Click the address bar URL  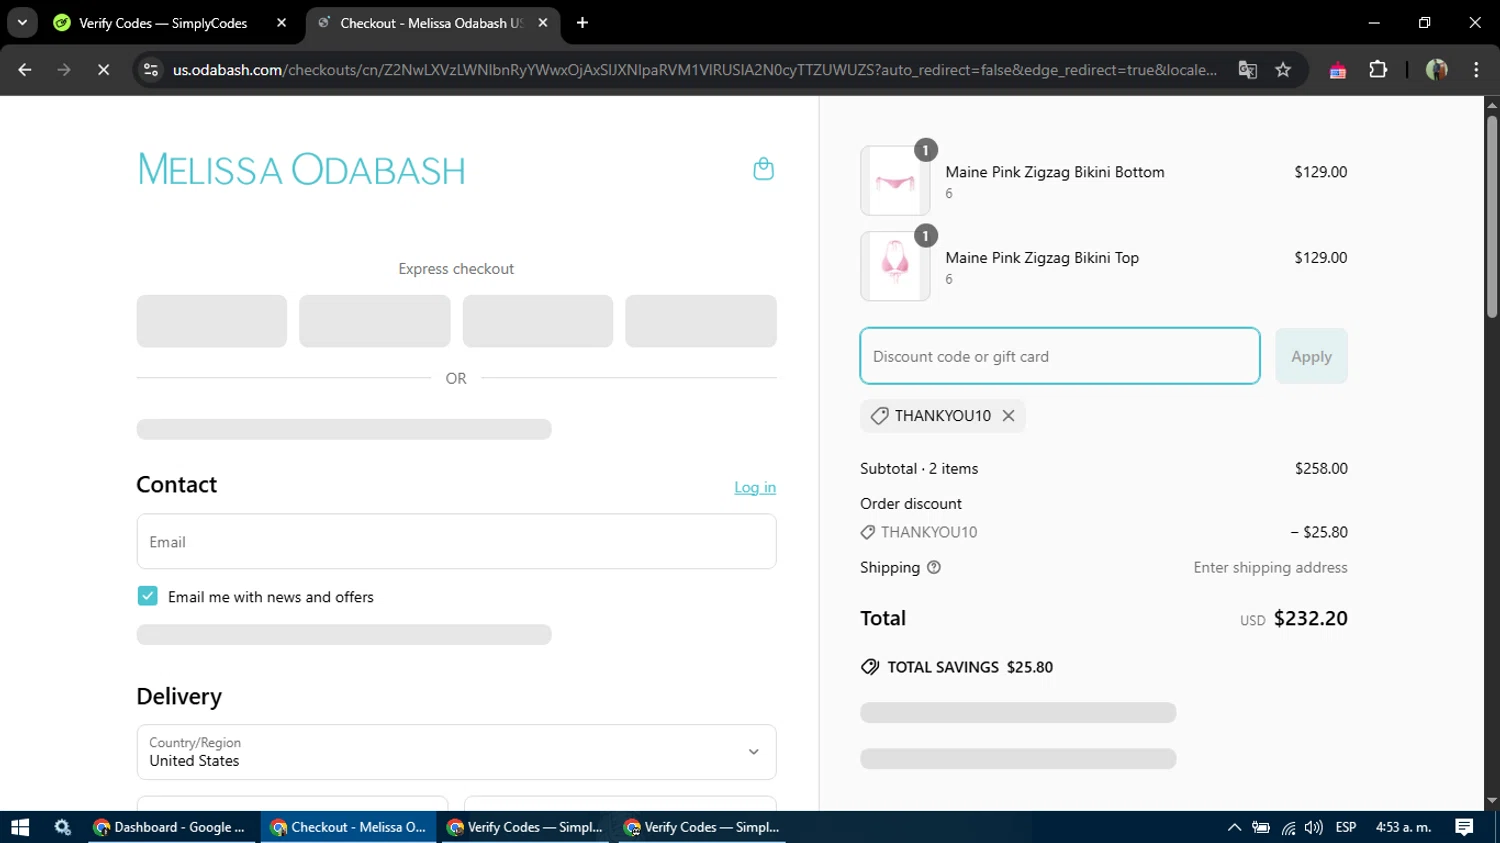pos(695,70)
